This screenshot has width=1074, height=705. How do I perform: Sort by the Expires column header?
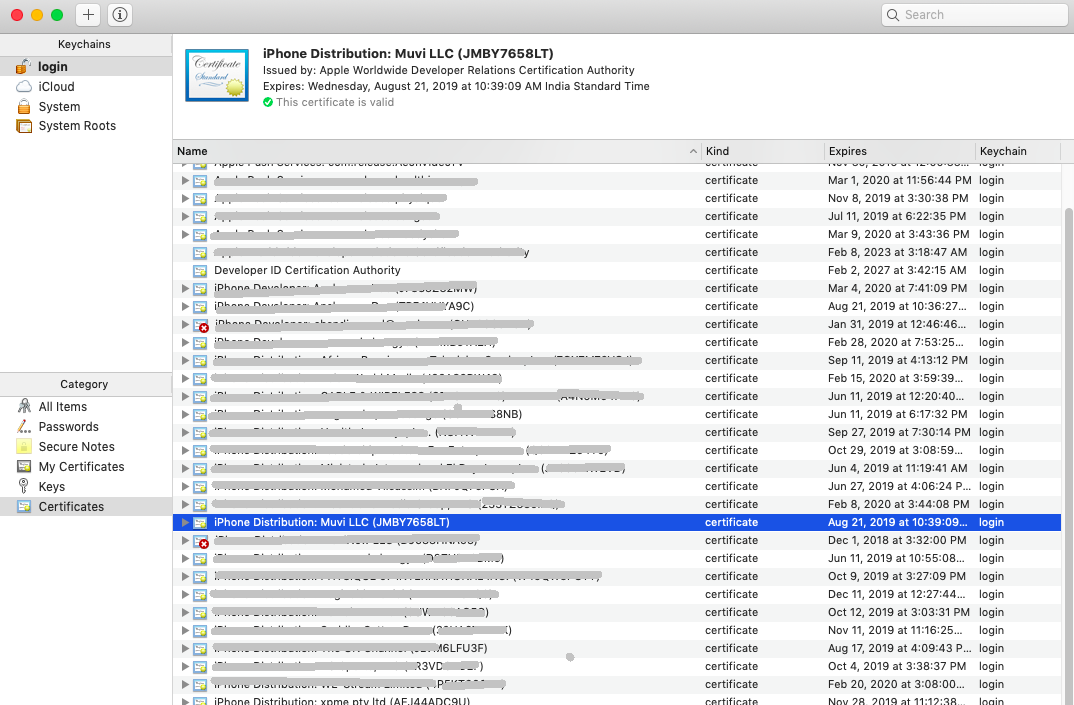[x=899, y=151]
